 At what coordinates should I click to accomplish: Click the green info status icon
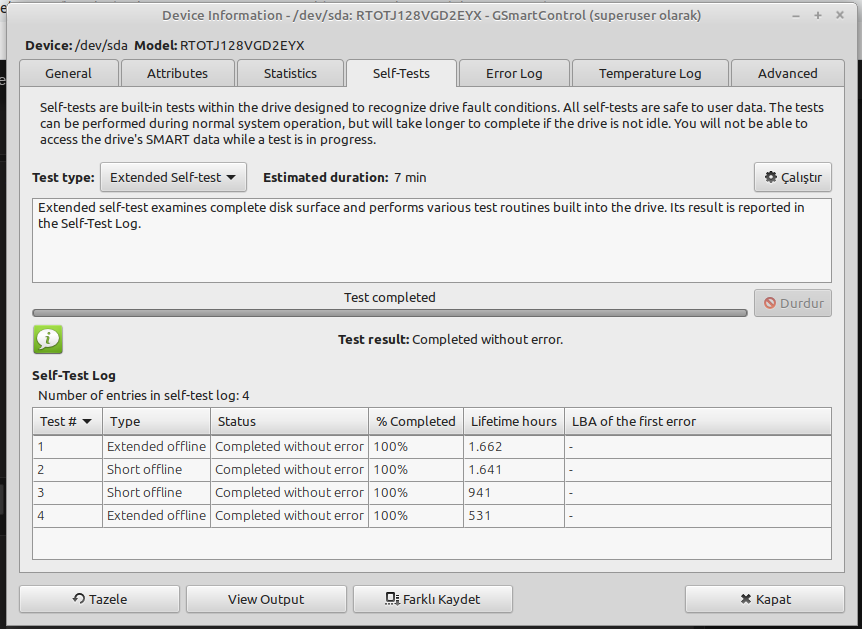coord(47,340)
